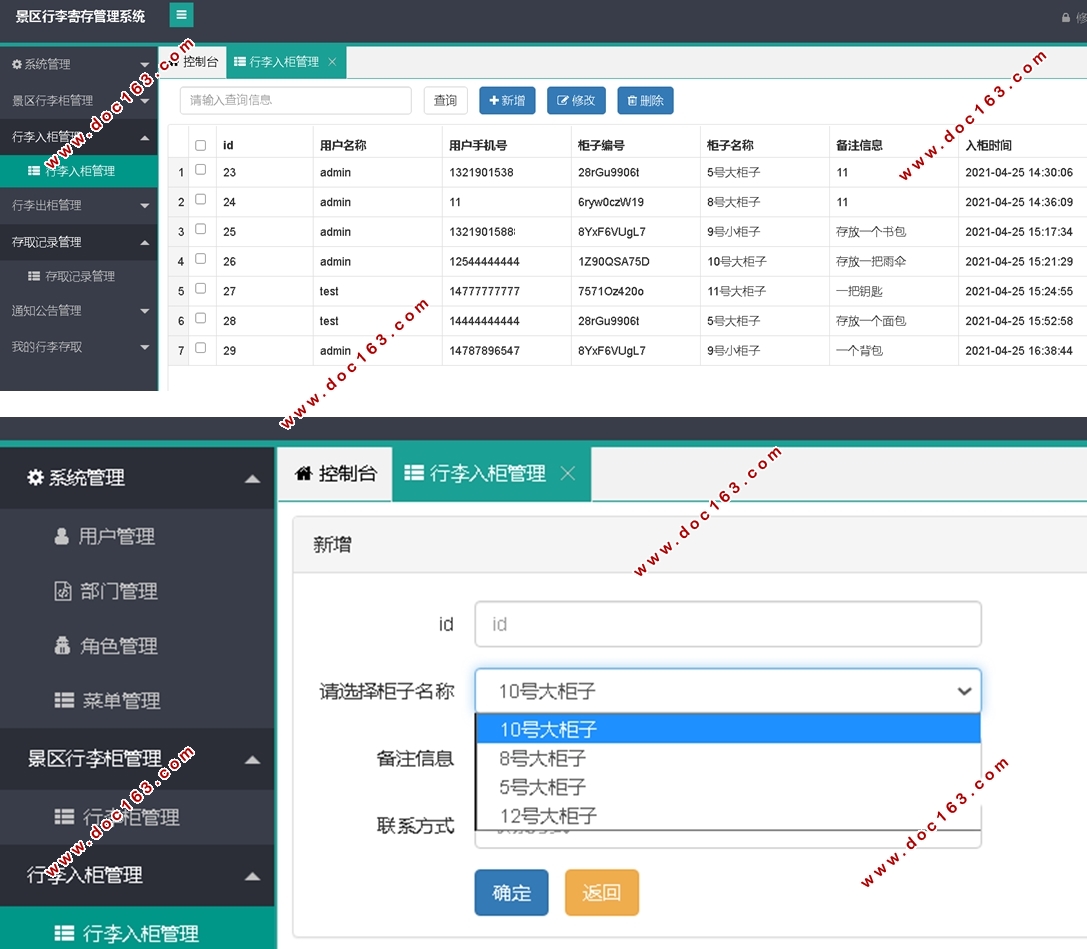Click the 请输入查询信息 search field
The width and height of the screenshot is (1087, 949).
tap(296, 101)
